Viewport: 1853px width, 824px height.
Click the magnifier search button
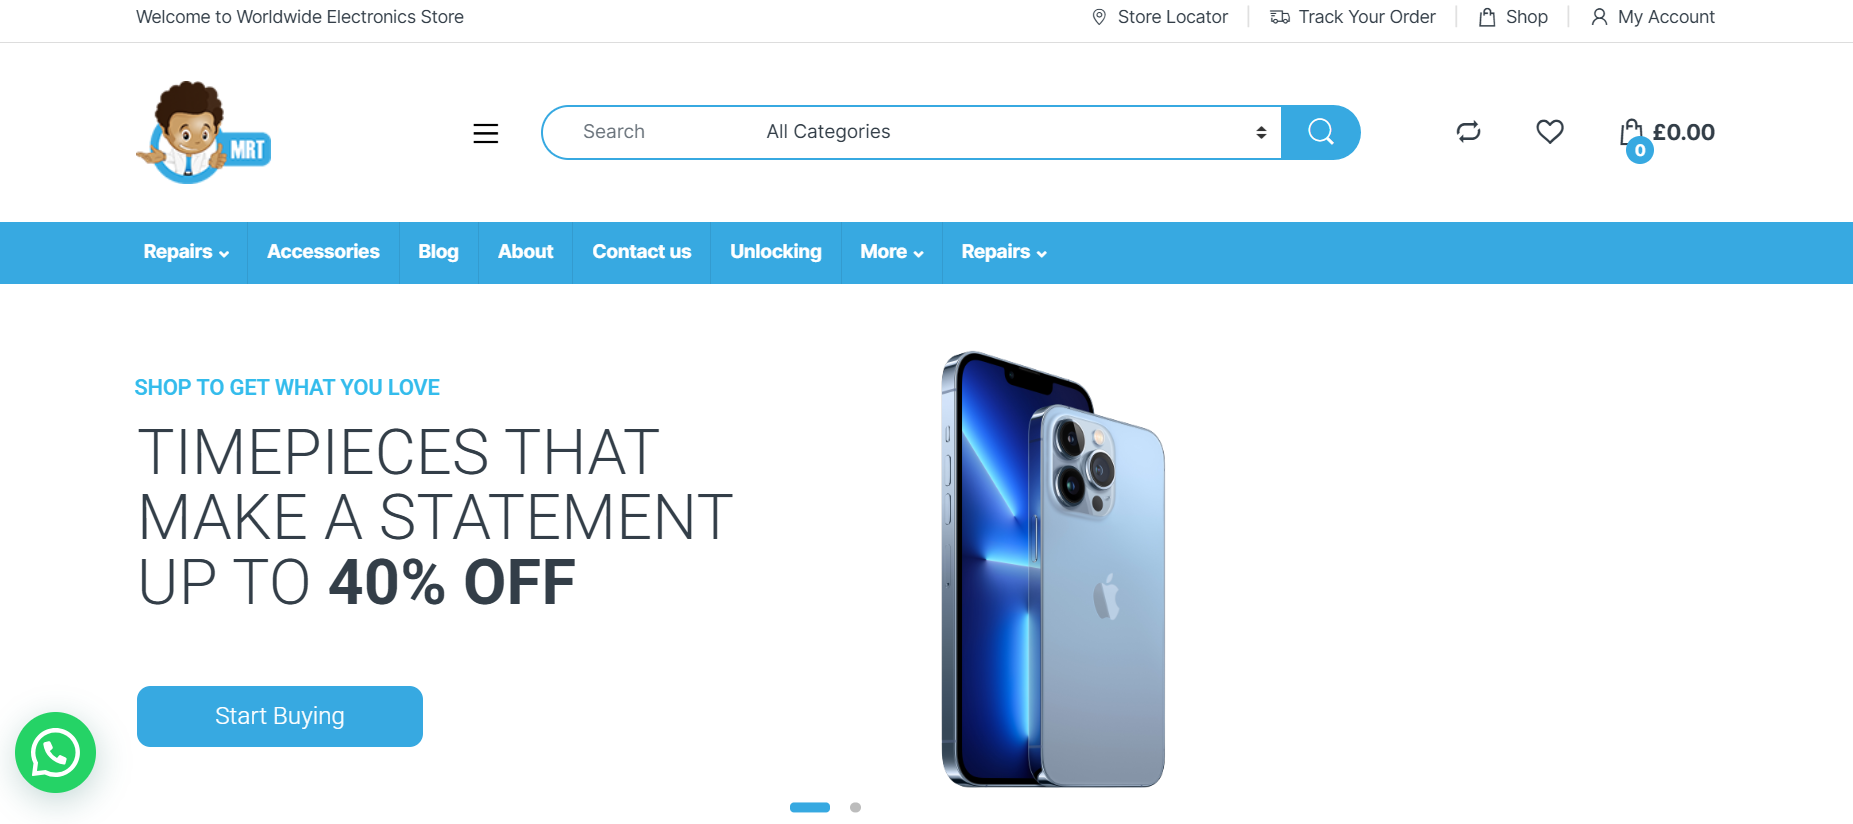point(1320,132)
